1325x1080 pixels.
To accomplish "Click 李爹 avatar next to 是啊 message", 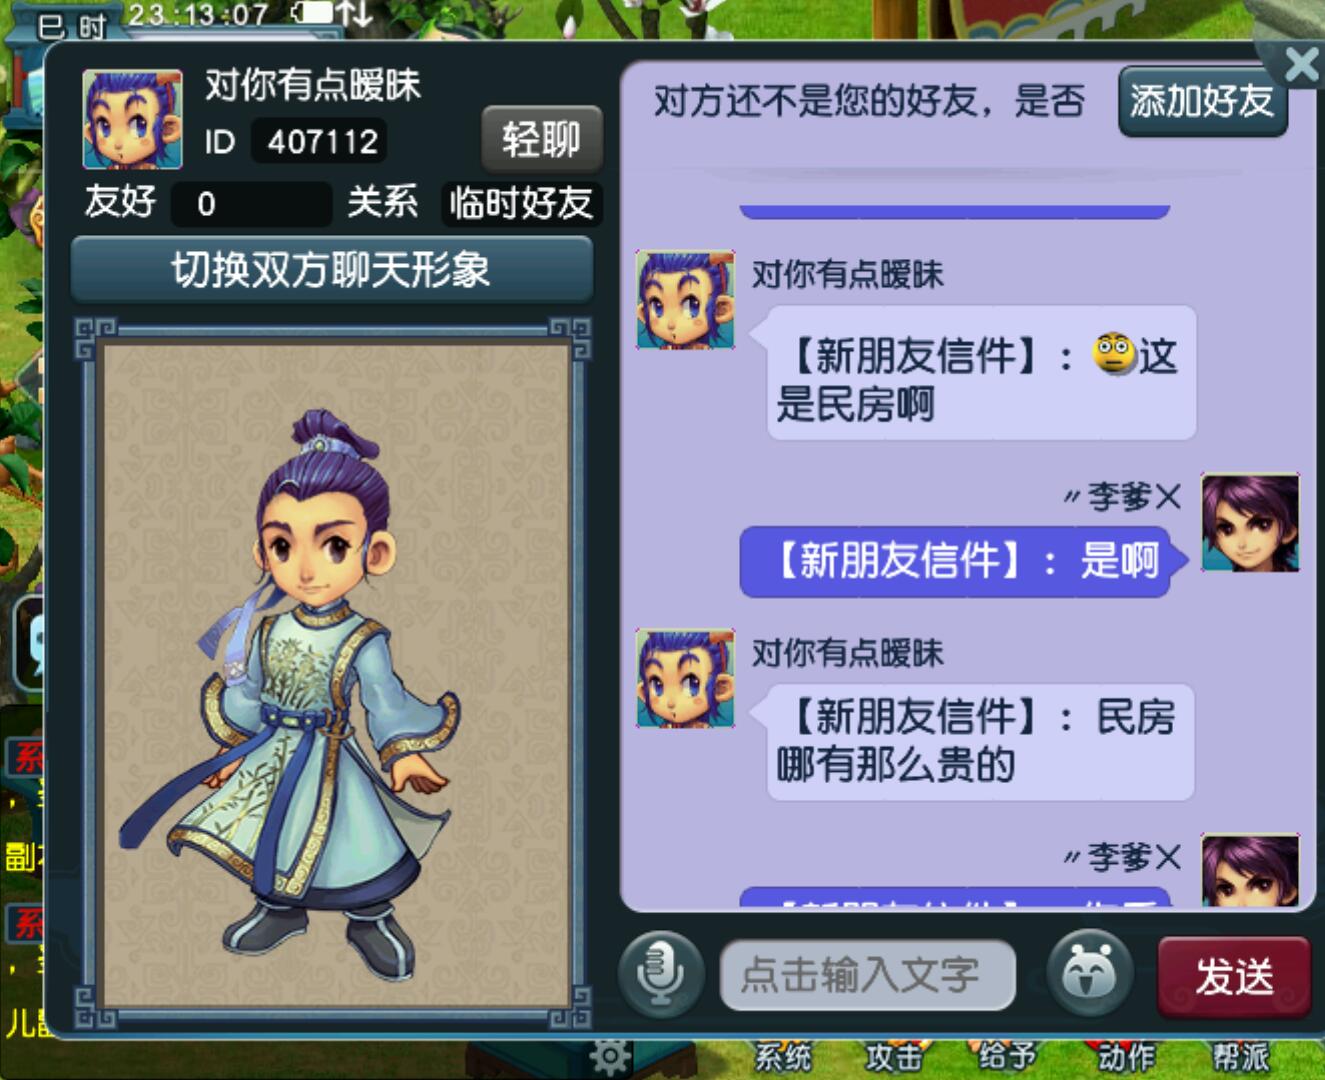I will pos(1250,523).
